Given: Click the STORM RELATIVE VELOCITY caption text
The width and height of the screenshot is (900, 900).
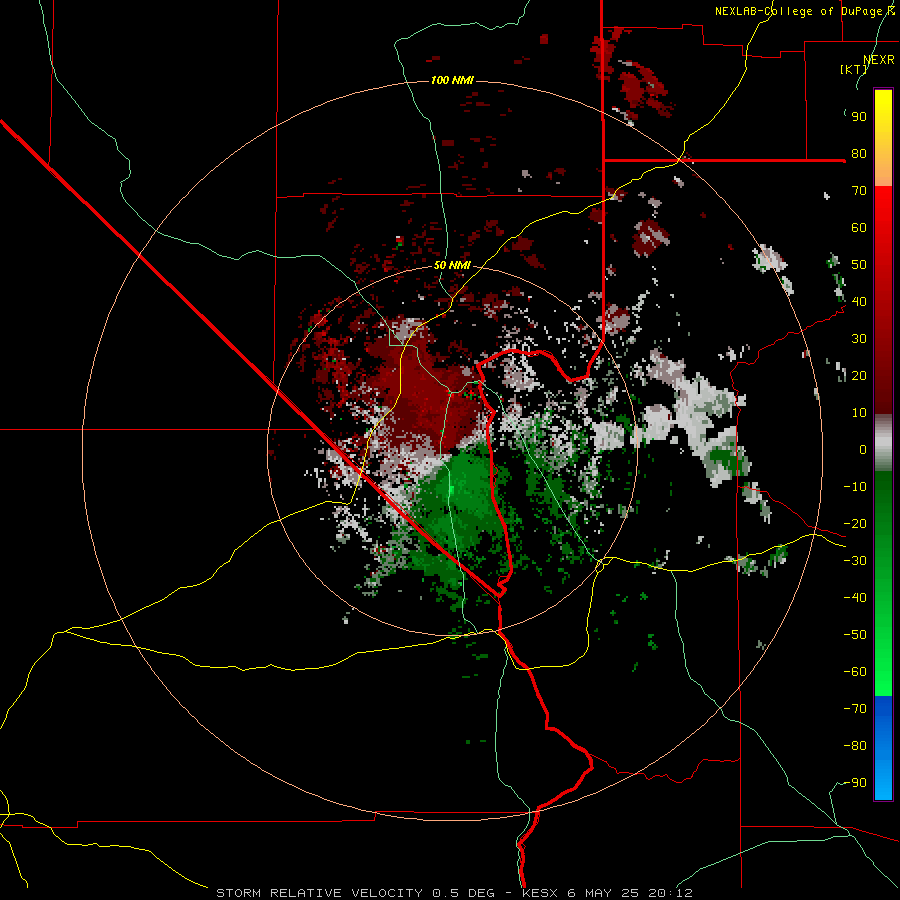Looking at the screenshot, I should (320, 893).
